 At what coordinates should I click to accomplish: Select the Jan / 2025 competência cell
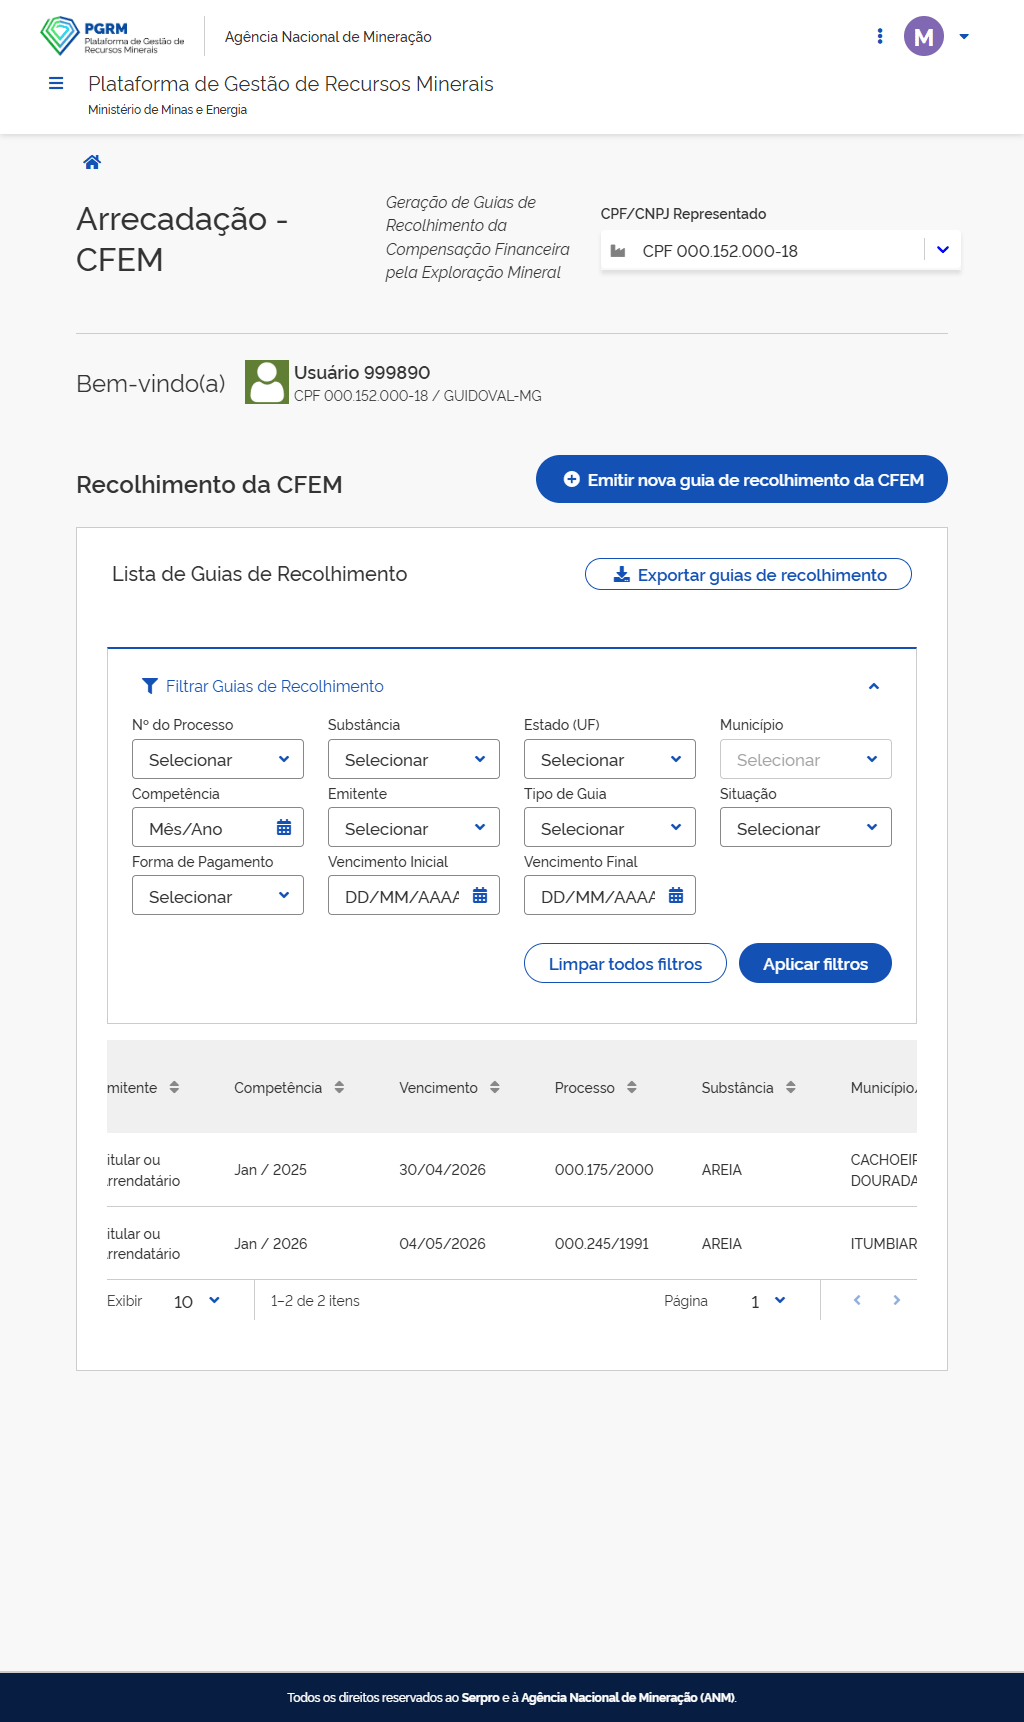click(270, 1170)
